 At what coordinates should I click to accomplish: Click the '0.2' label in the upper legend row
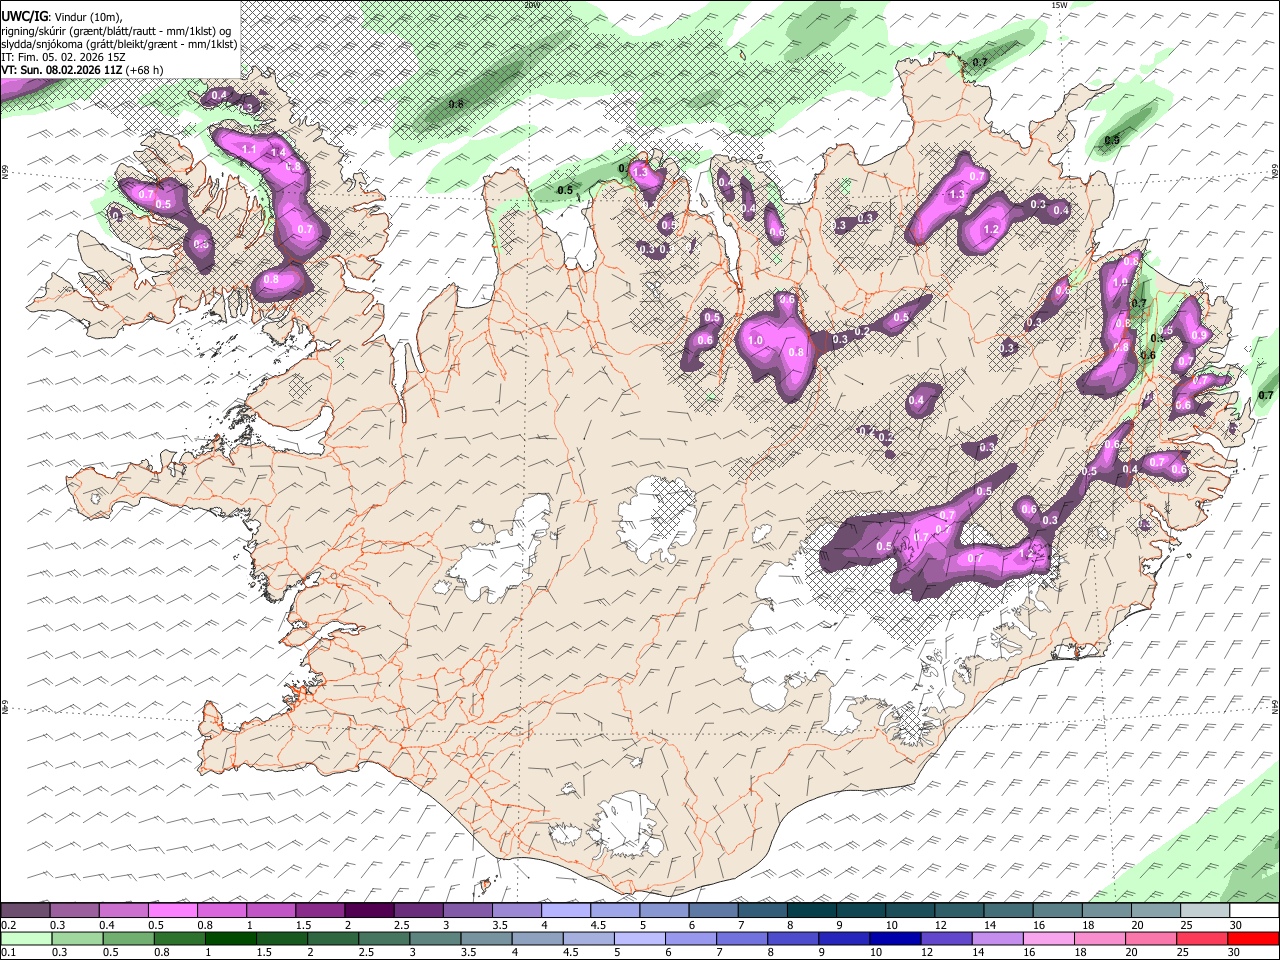[9, 925]
